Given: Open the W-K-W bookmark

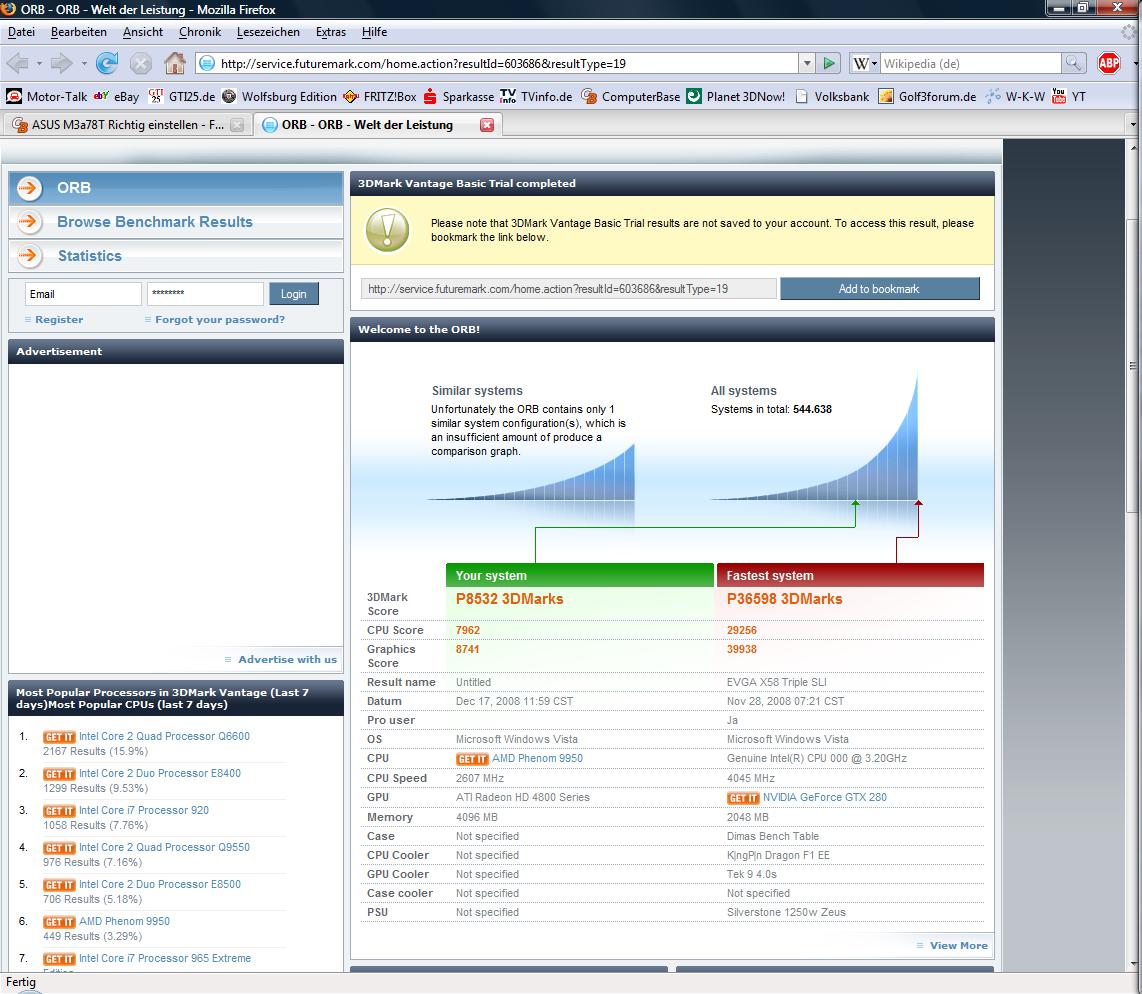Looking at the screenshot, I should click(x=1015, y=96).
